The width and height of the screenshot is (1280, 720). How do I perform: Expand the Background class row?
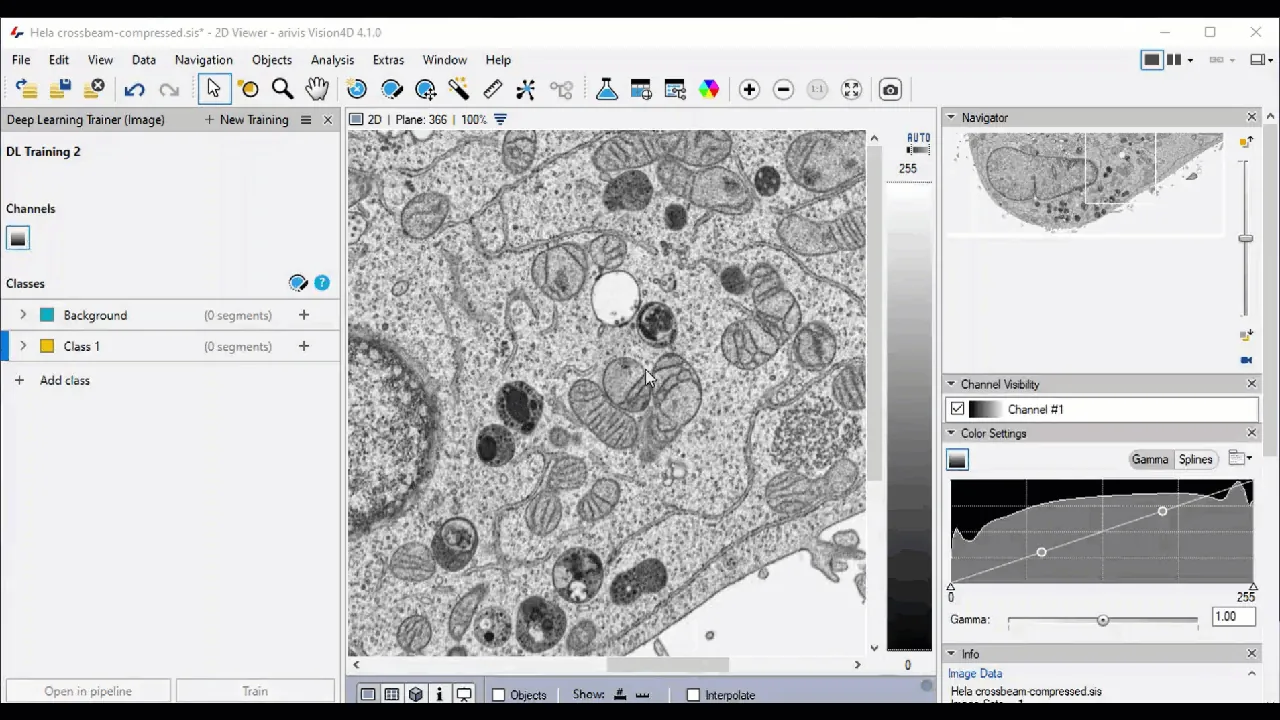[23, 315]
